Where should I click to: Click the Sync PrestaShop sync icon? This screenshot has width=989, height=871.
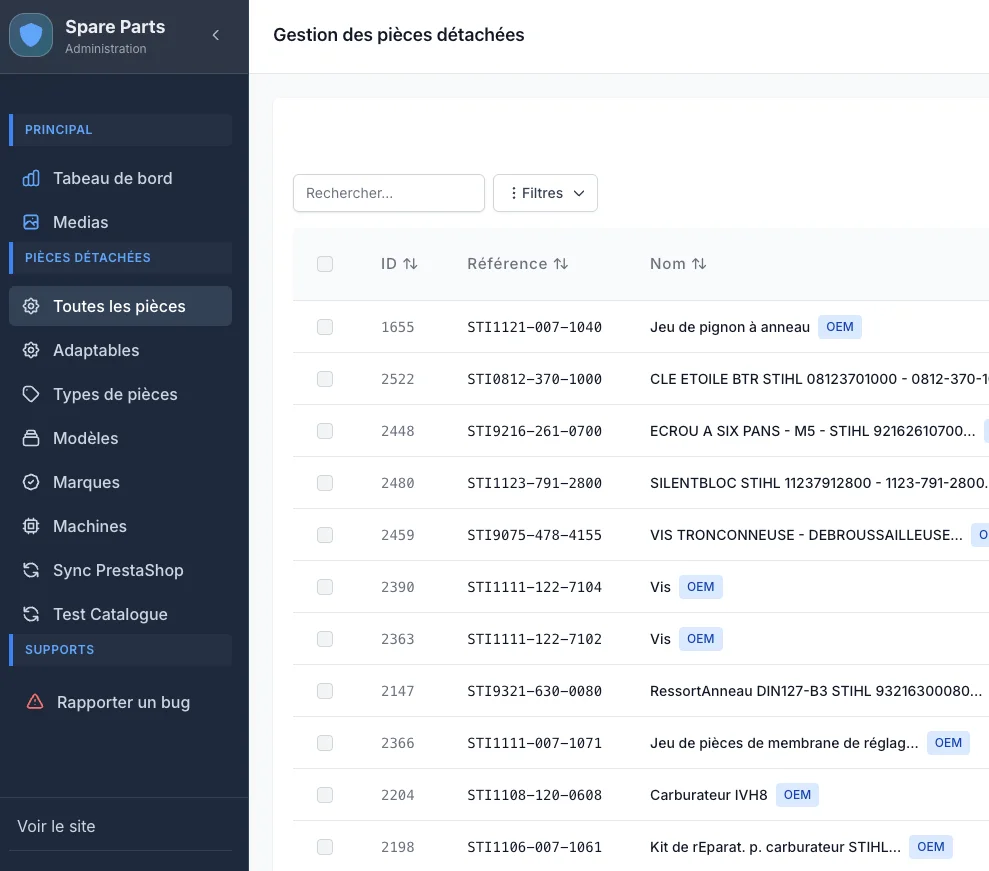31,570
